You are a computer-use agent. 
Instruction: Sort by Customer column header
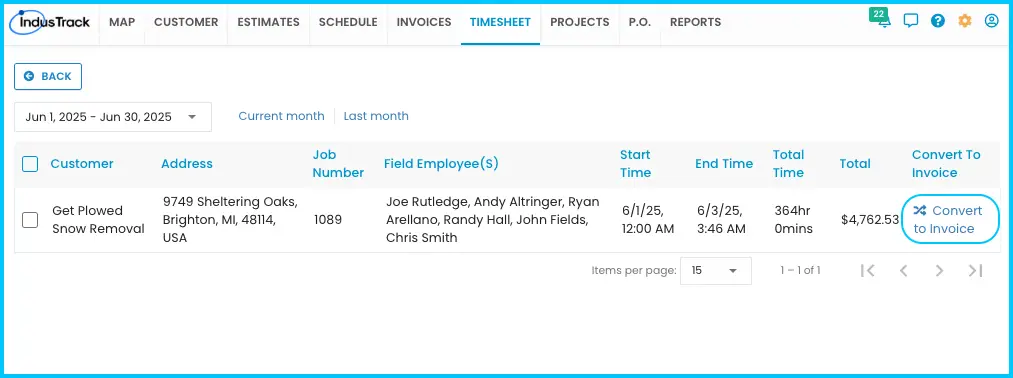[82, 164]
